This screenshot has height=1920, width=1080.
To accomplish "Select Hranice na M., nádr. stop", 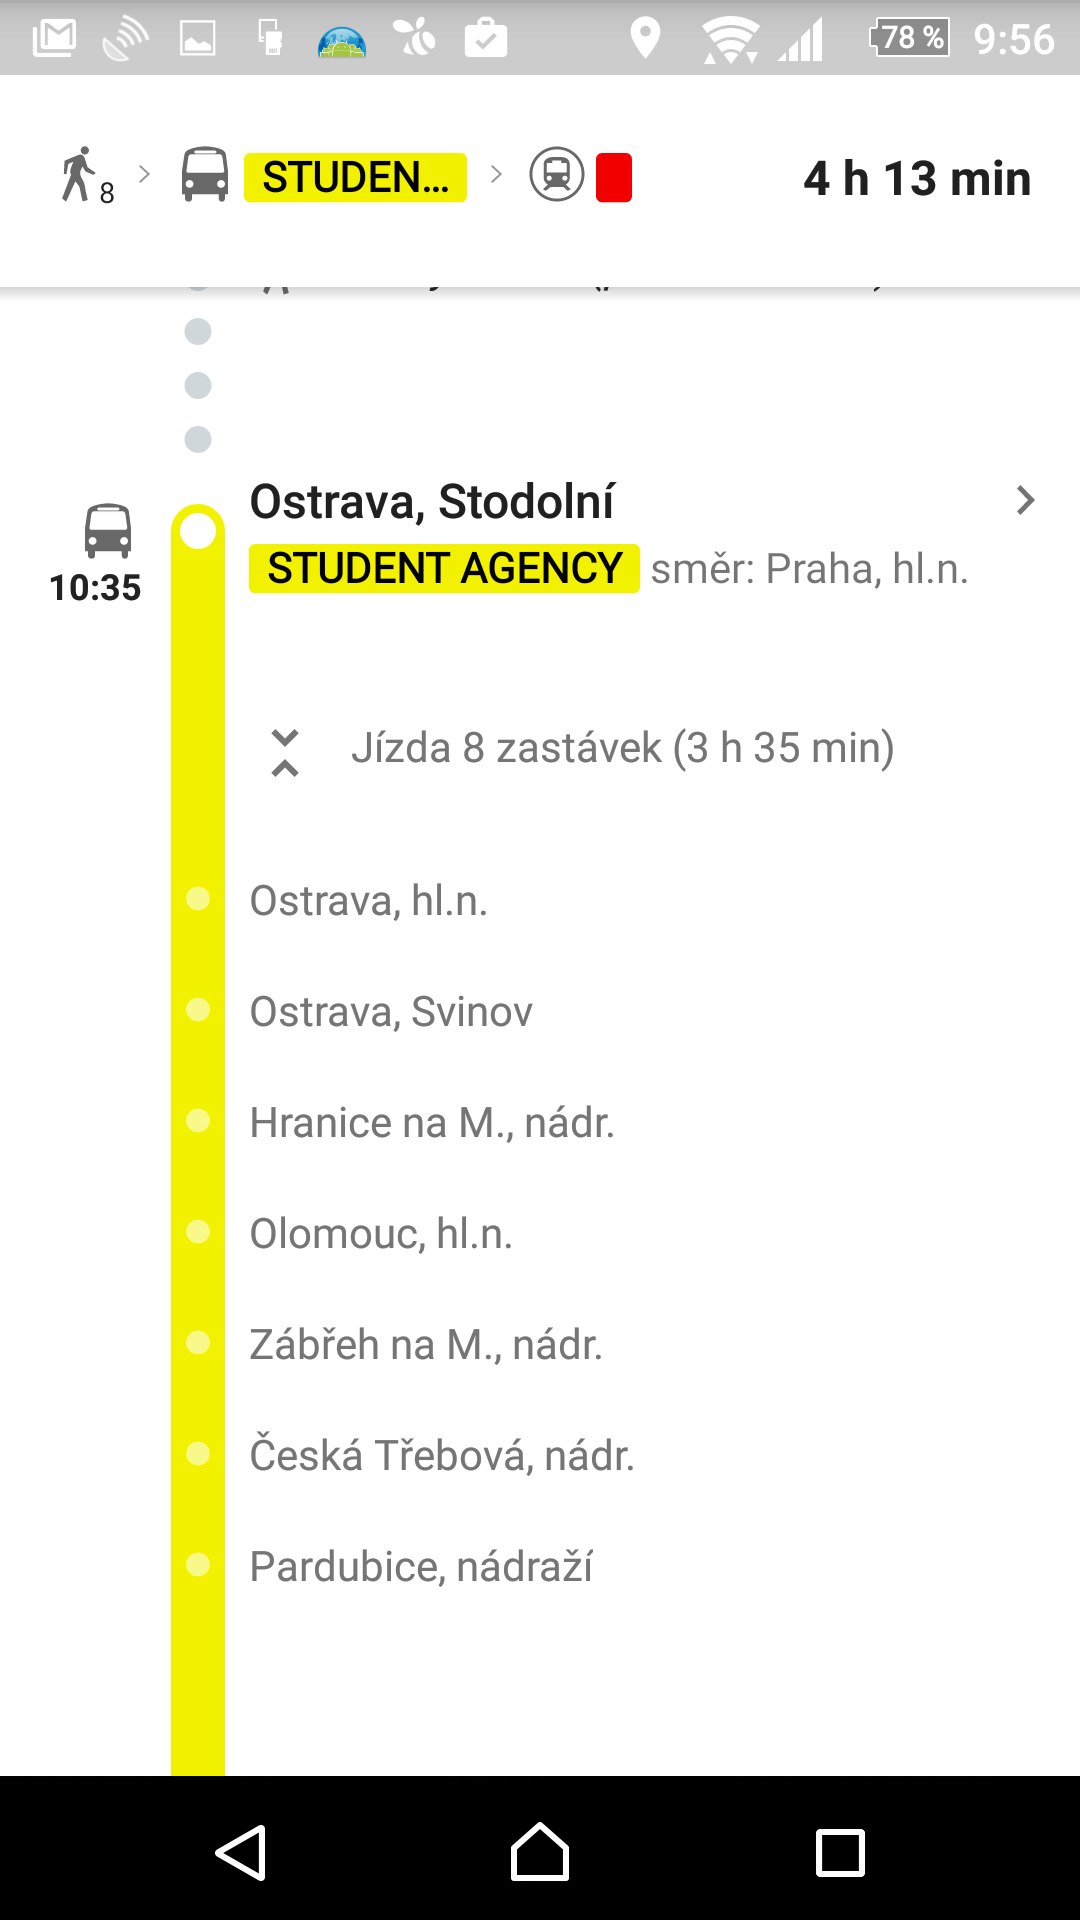I will coord(431,1123).
